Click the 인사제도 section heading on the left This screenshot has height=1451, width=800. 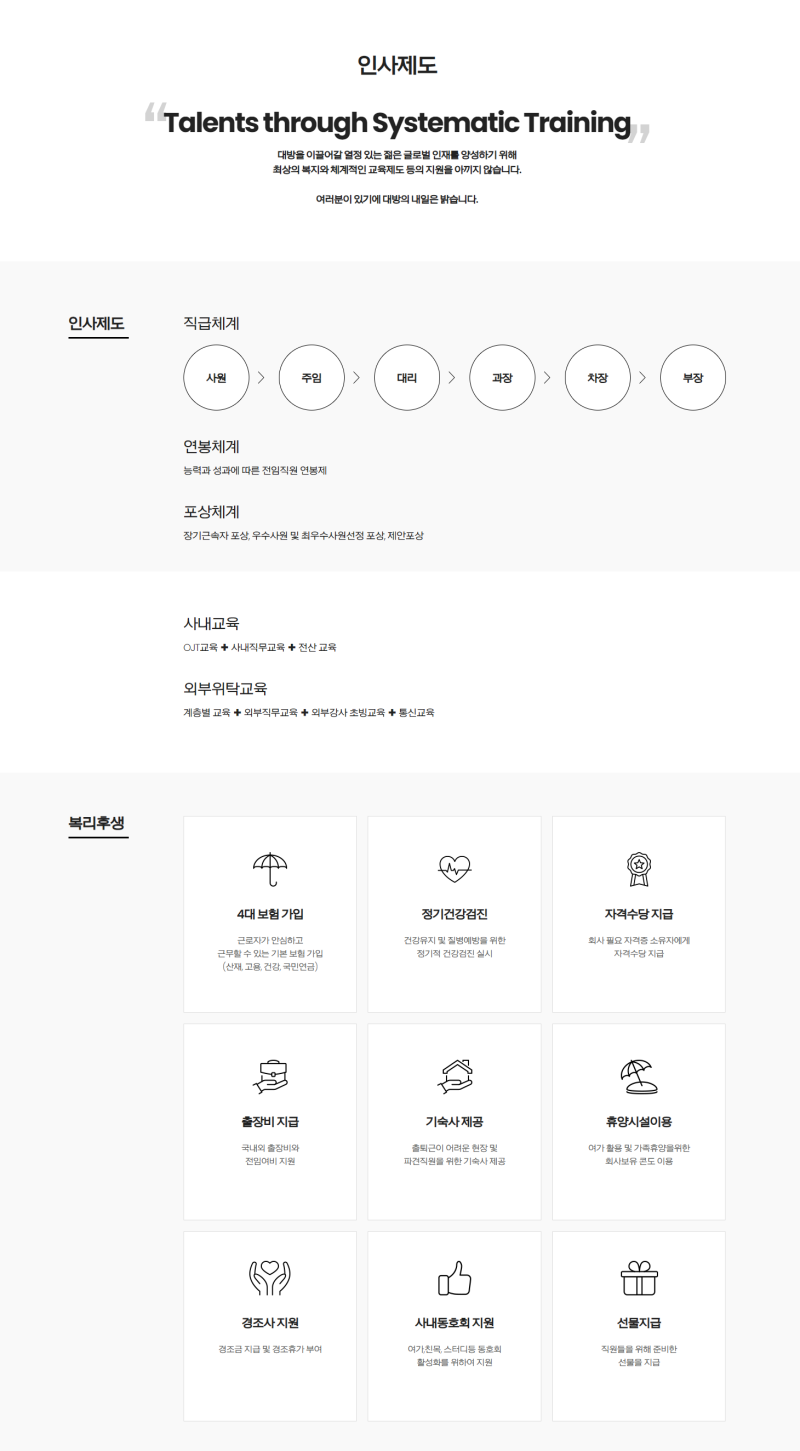point(97,324)
